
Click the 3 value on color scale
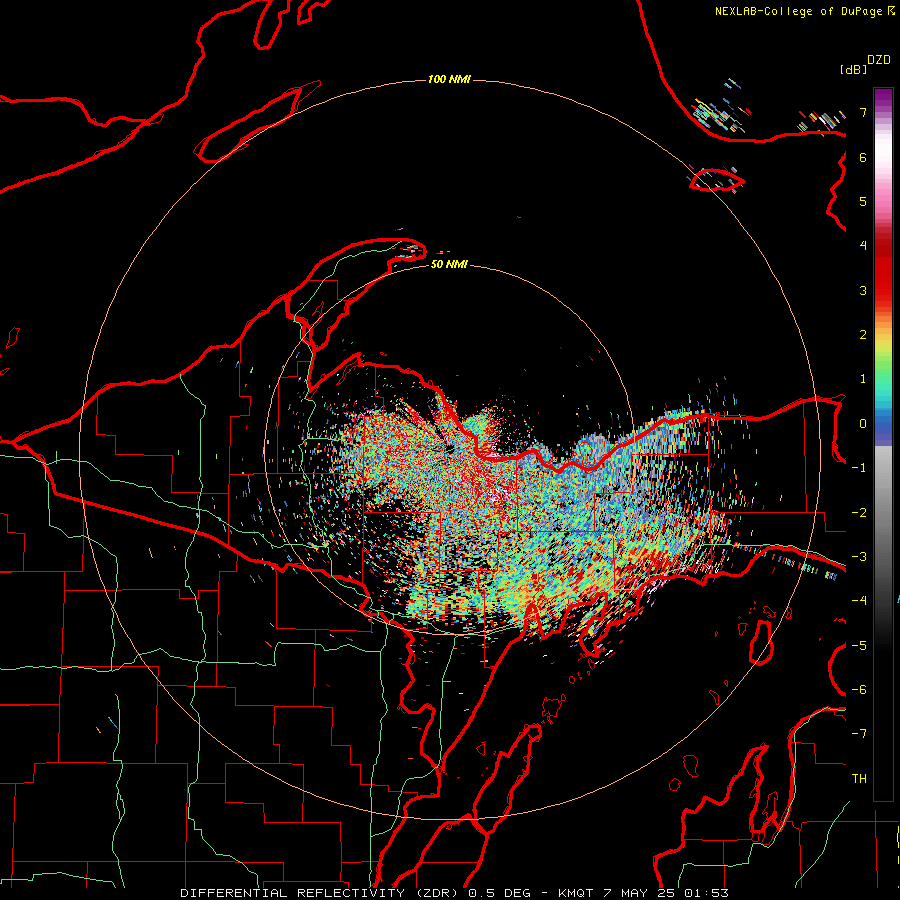point(863,290)
